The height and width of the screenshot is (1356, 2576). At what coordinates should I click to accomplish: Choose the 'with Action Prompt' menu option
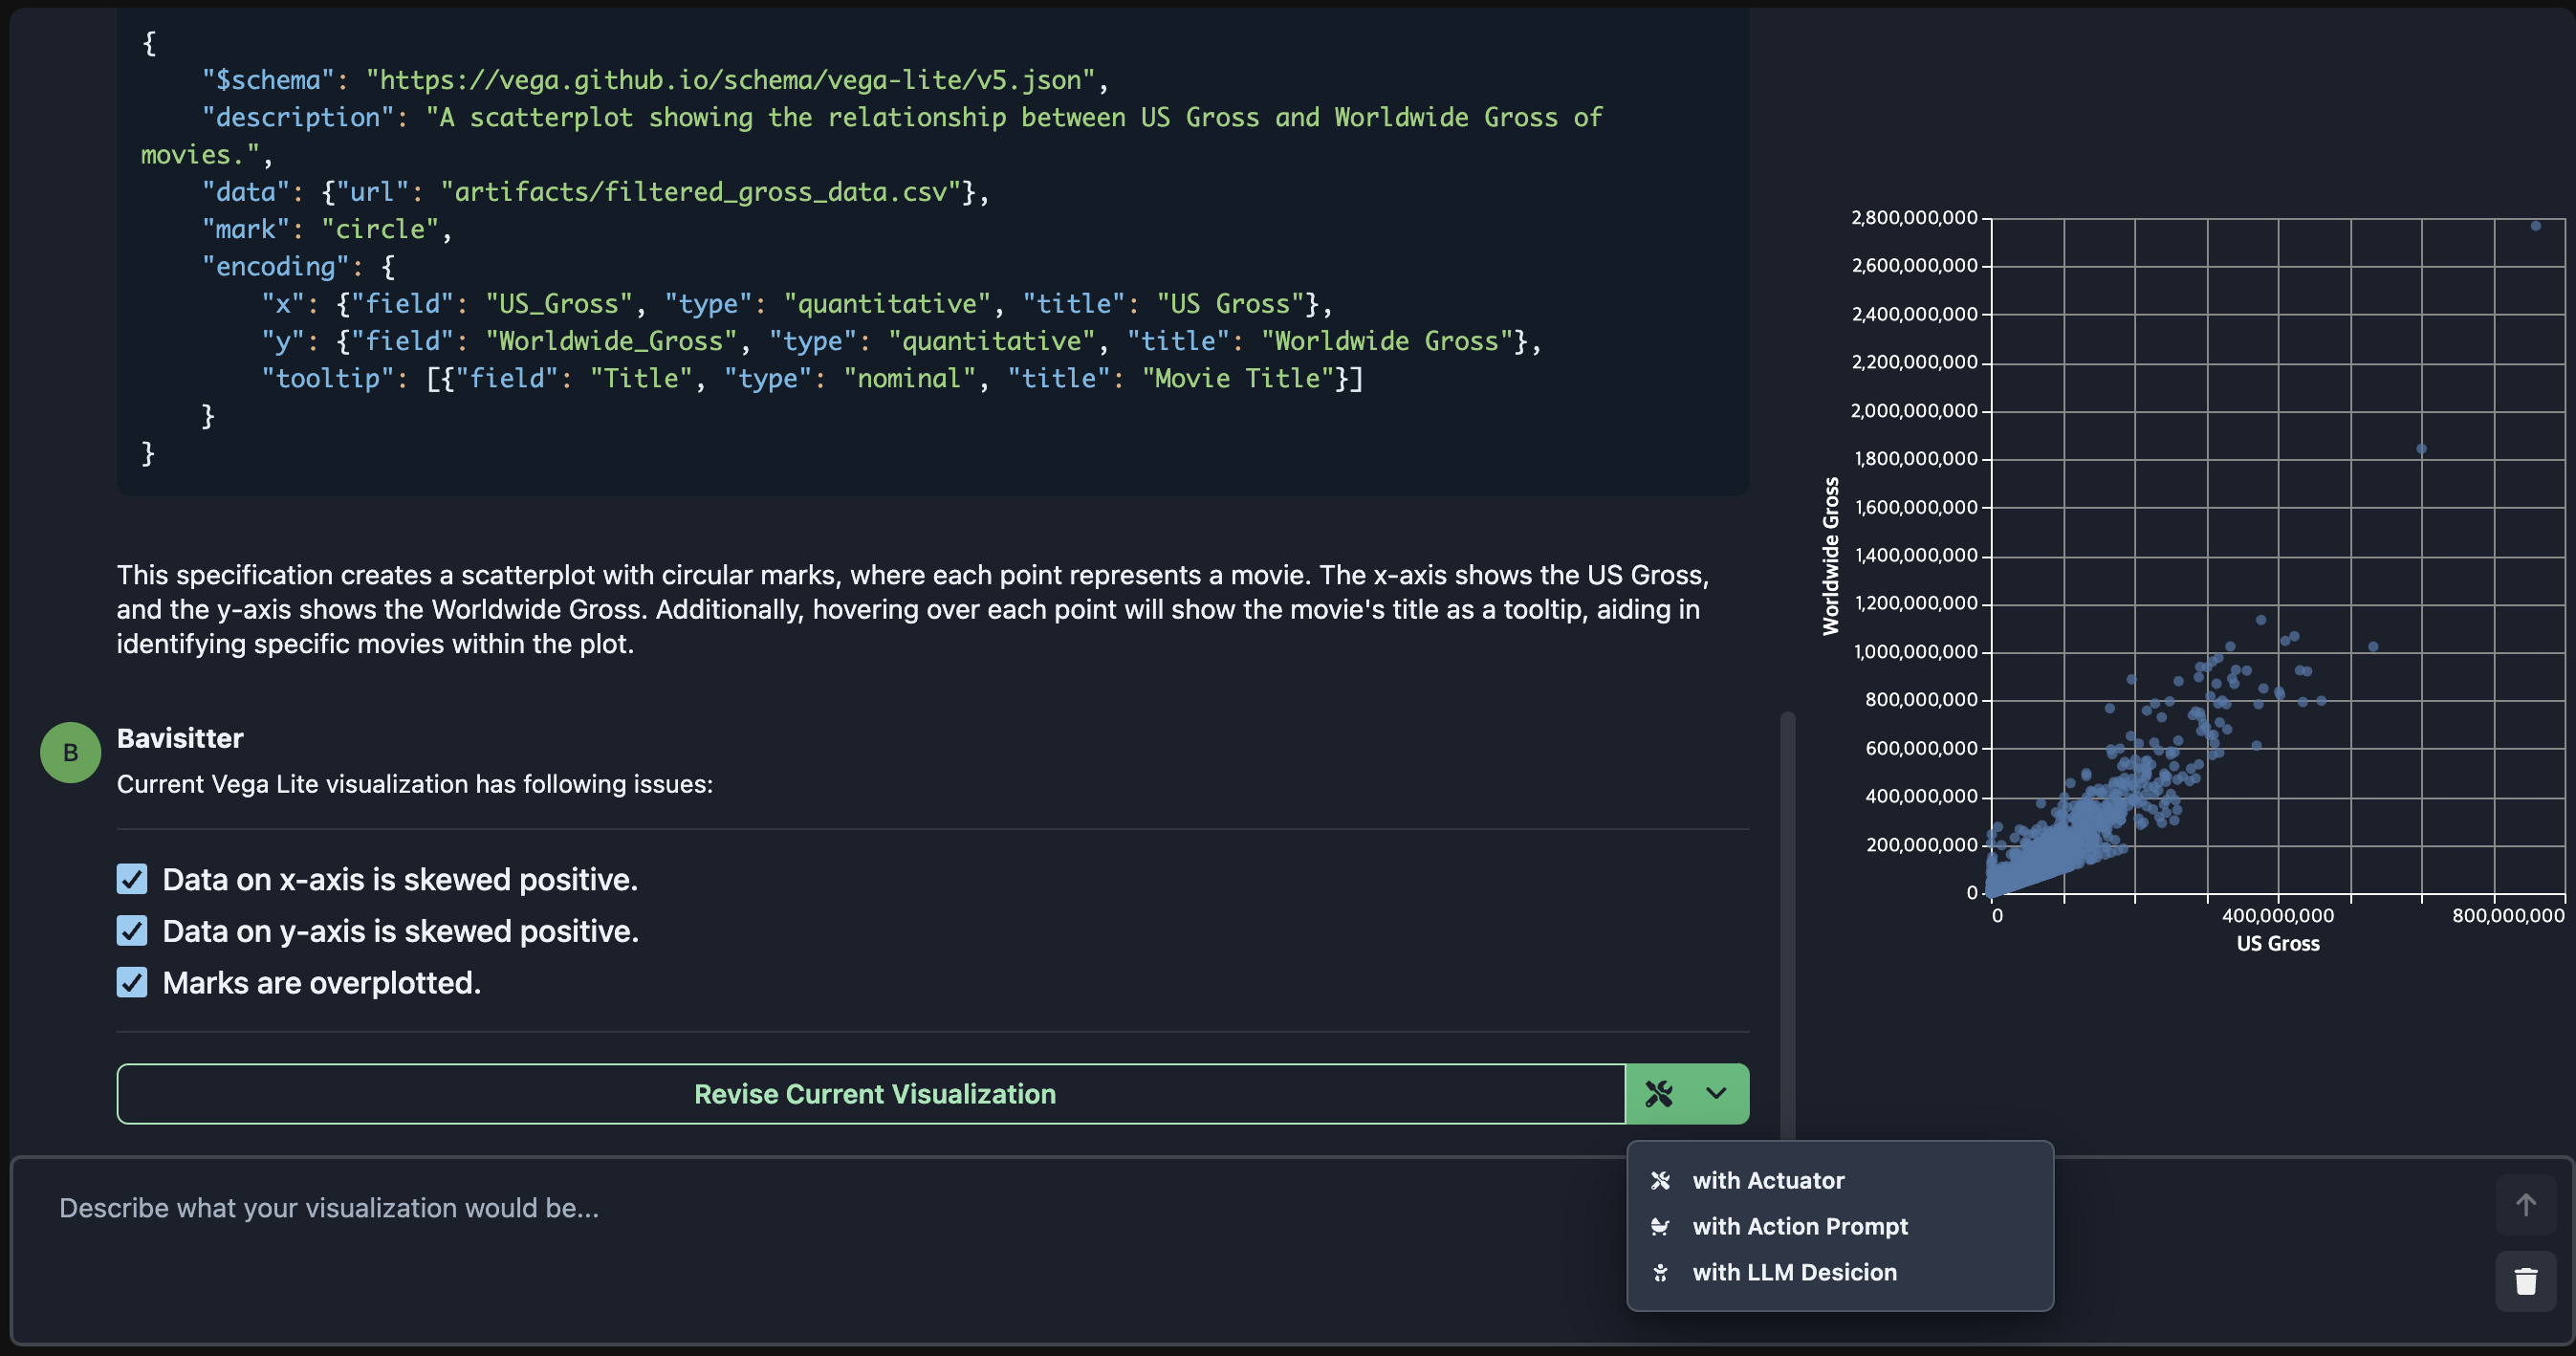click(1800, 1227)
